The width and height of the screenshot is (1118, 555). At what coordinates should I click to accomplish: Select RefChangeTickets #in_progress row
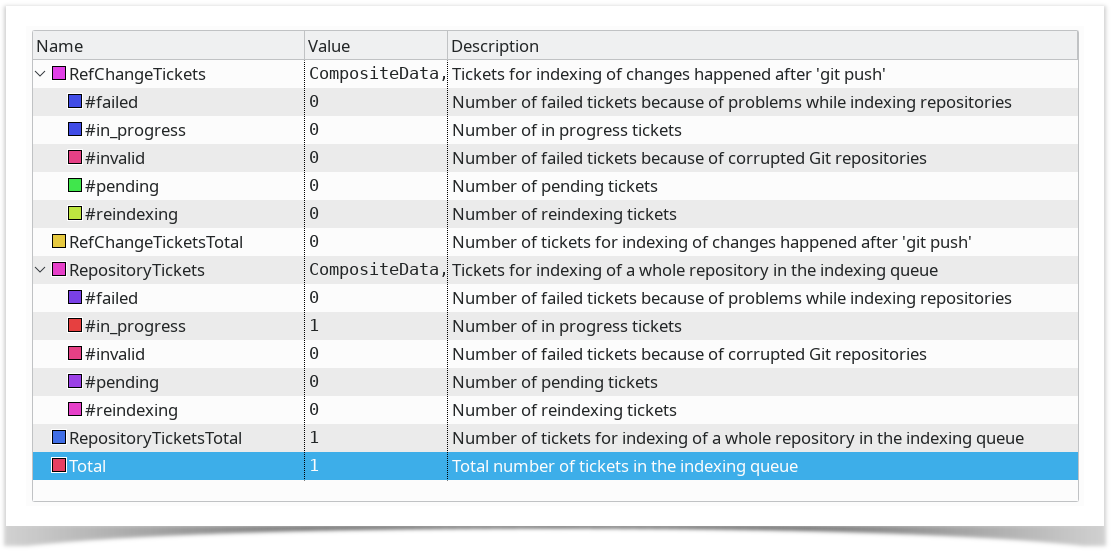(555, 130)
